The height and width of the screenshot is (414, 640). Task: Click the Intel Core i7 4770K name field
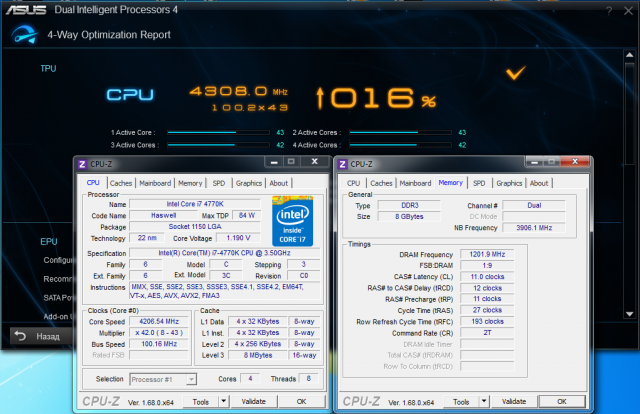(x=195, y=204)
